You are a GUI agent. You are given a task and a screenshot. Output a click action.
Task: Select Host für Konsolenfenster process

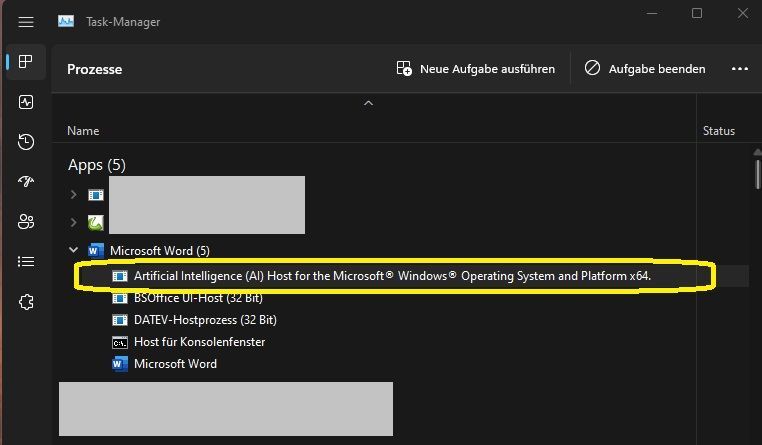point(200,342)
